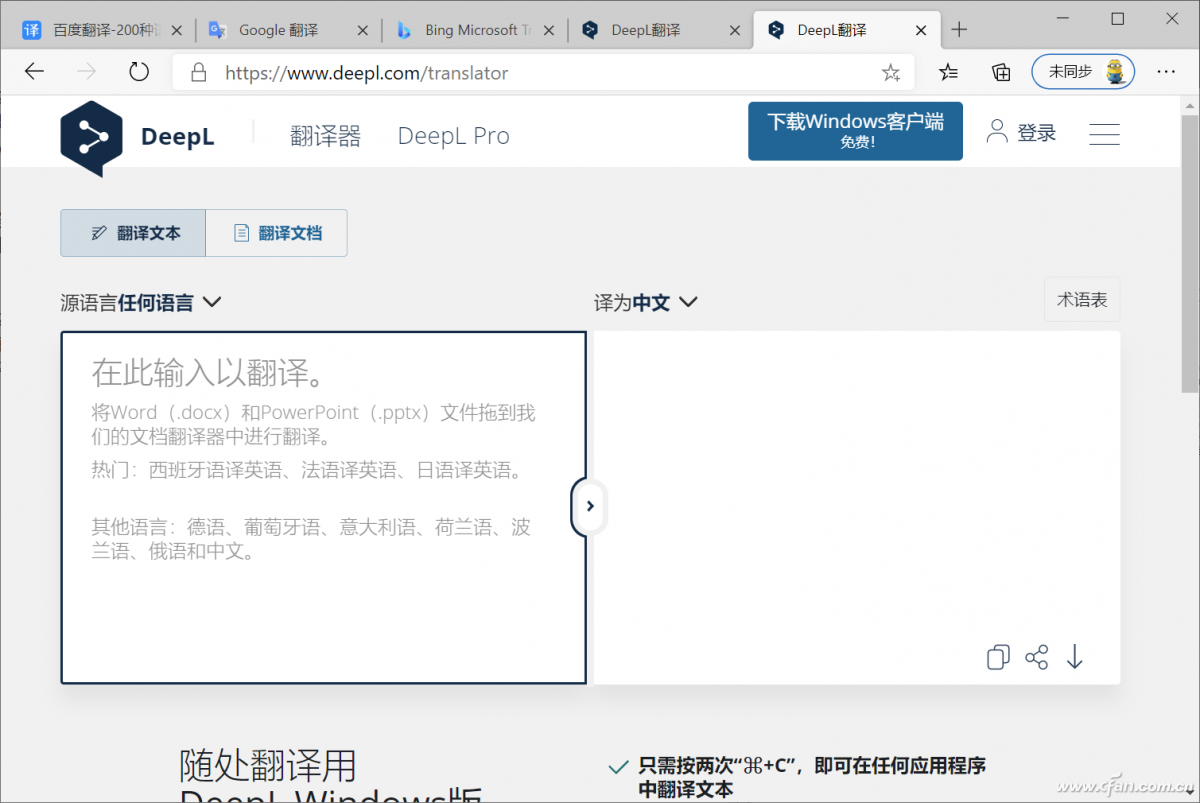Image resolution: width=1200 pixels, height=803 pixels.
Task: Click 下载Windows客户端 button
Action: tap(855, 131)
